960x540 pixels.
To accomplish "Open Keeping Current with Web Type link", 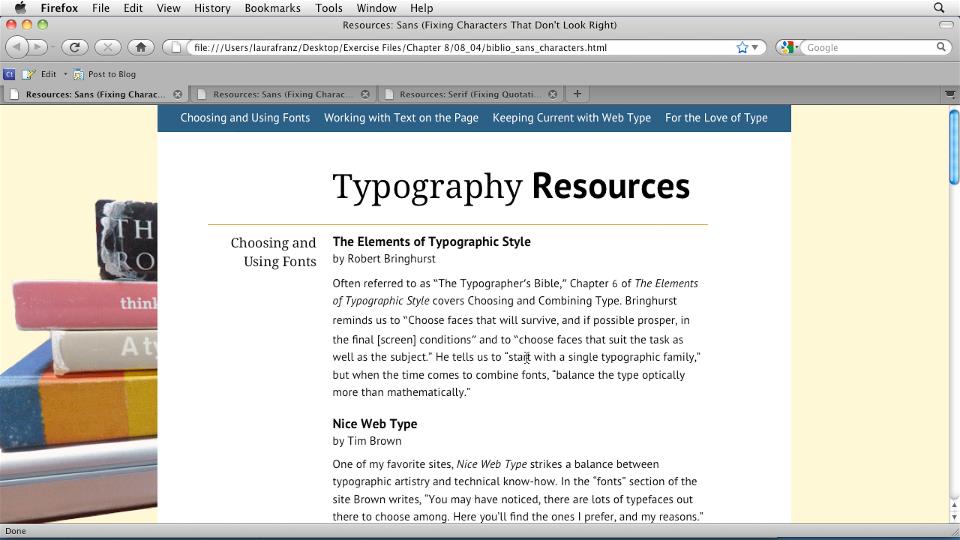I will click(571, 118).
